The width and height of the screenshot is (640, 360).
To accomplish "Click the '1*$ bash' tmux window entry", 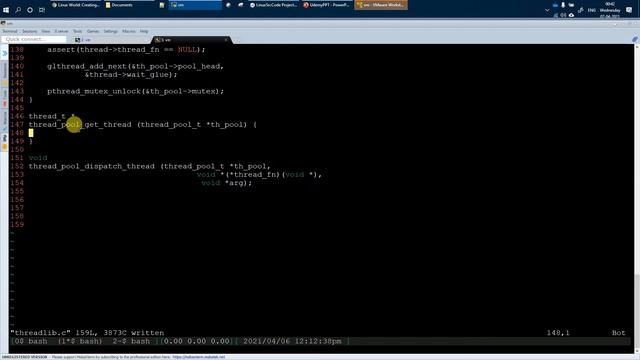I will (x=80, y=341).
